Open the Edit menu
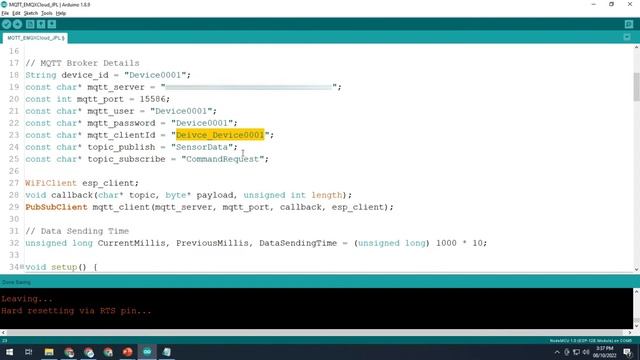Viewport: 640px width, 360px height. click(x=16, y=13)
